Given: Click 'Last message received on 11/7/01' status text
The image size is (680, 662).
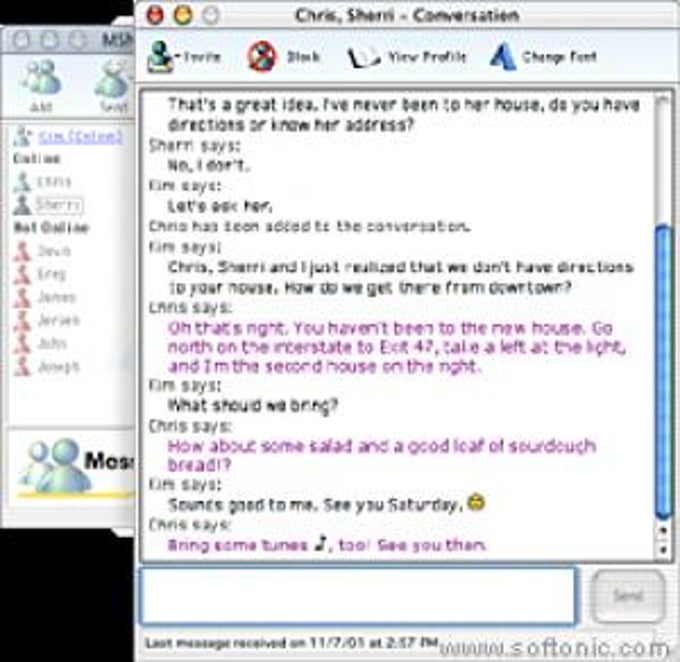Looking at the screenshot, I should tap(291, 642).
